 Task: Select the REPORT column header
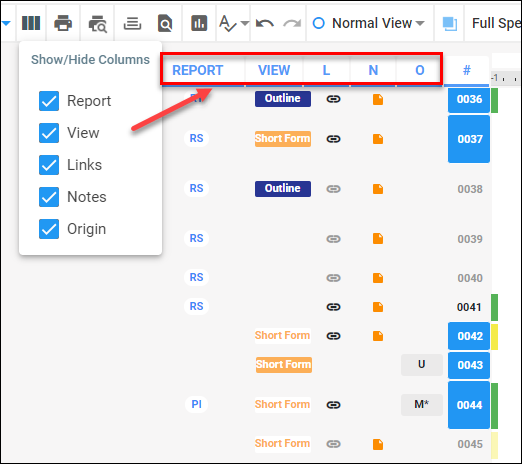198,70
